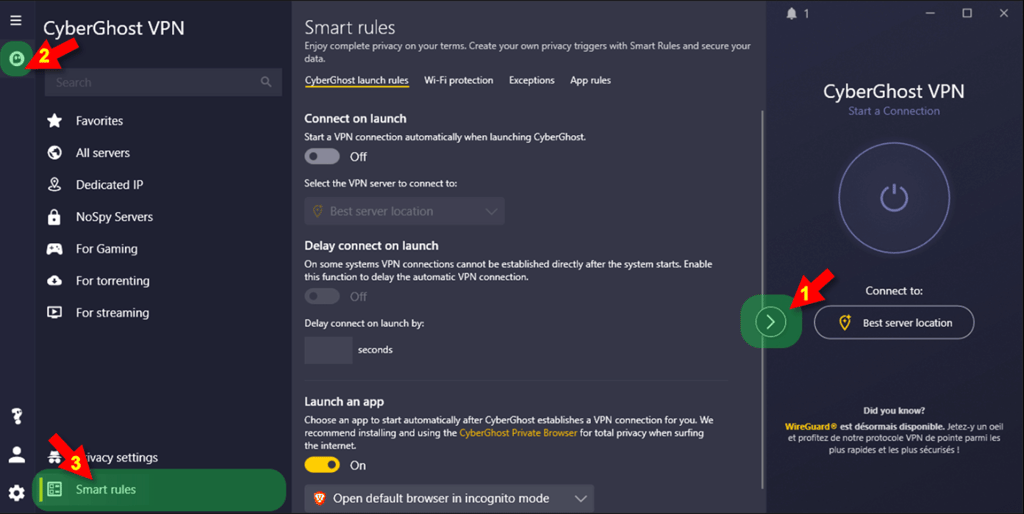Switch to Wi-Fi protection tab
Screen dimensions: 1024x514
click(x=458, y=80)
